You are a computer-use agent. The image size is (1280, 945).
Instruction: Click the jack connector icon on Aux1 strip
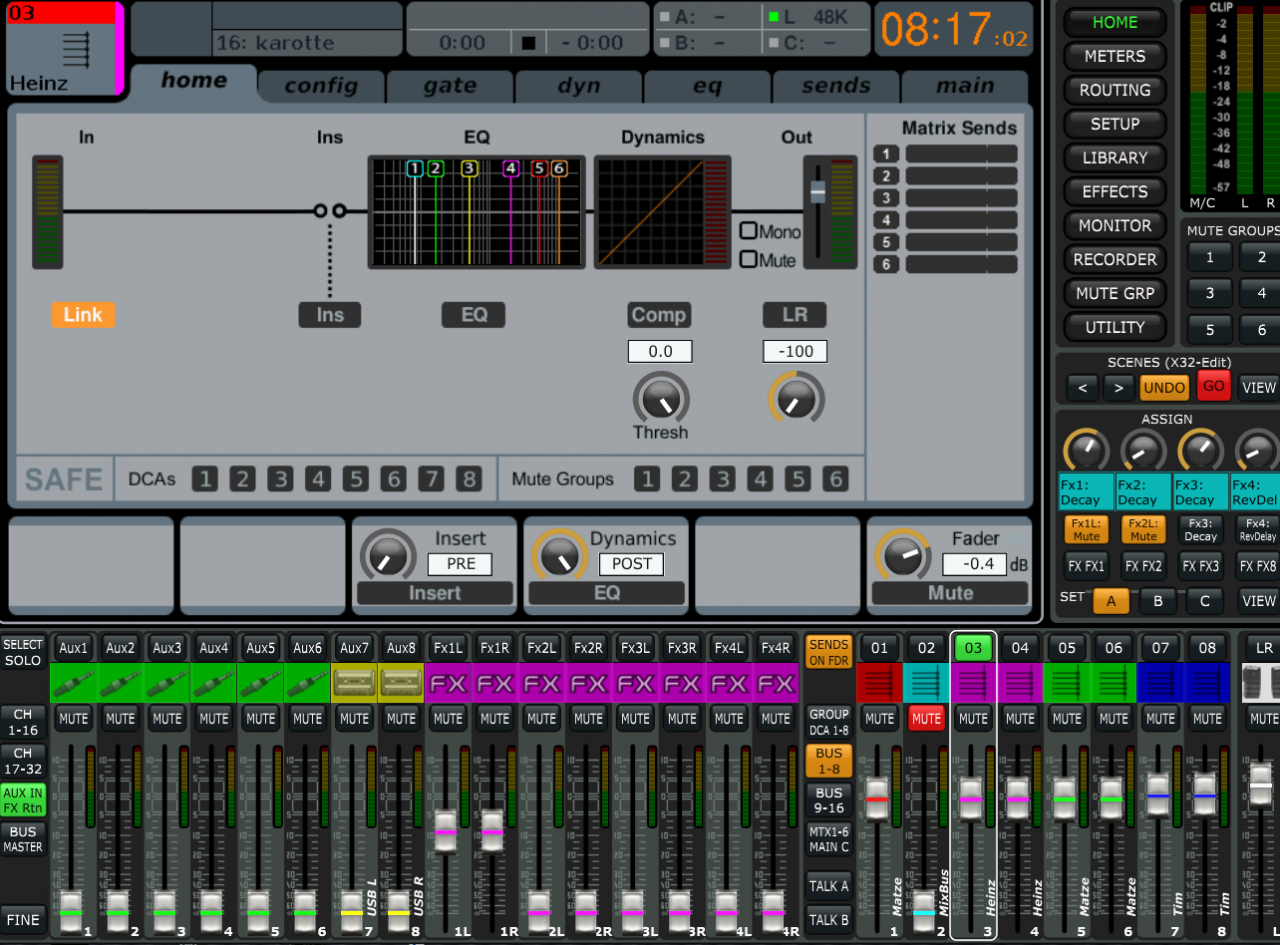(x=73, y=683)
